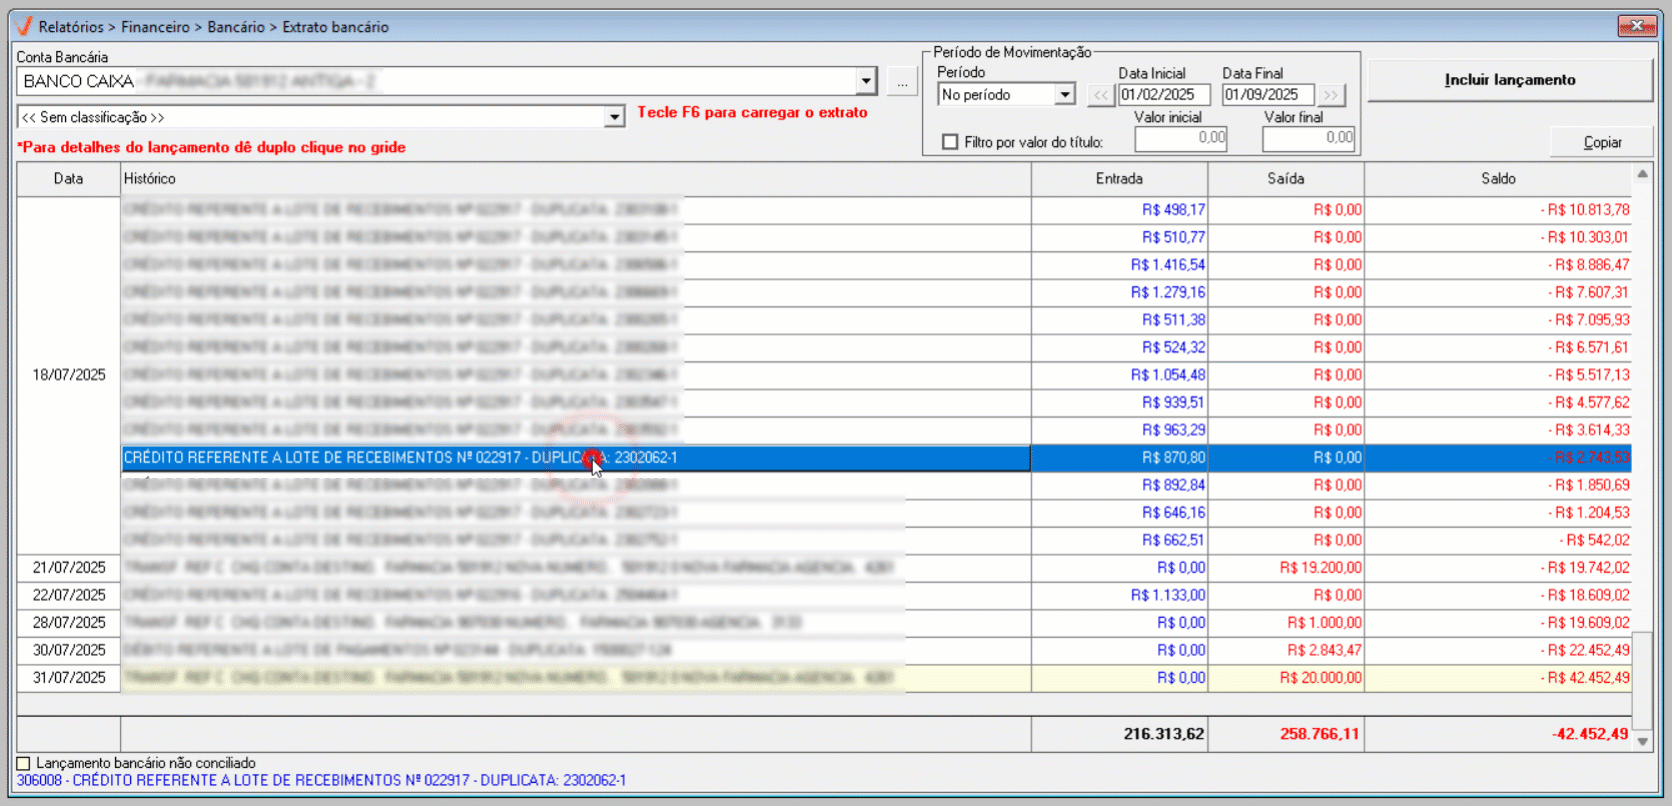Close the Extrato bancário window

(1637, 26)
